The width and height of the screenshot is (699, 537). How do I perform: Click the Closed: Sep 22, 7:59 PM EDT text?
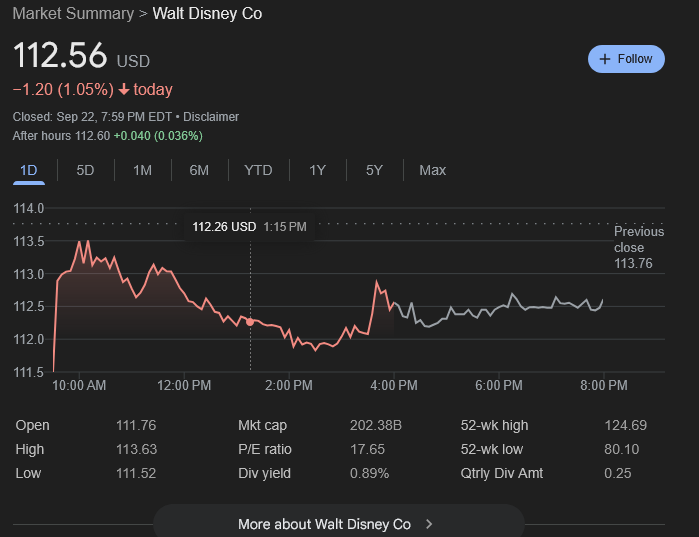(x=92, y=117)
